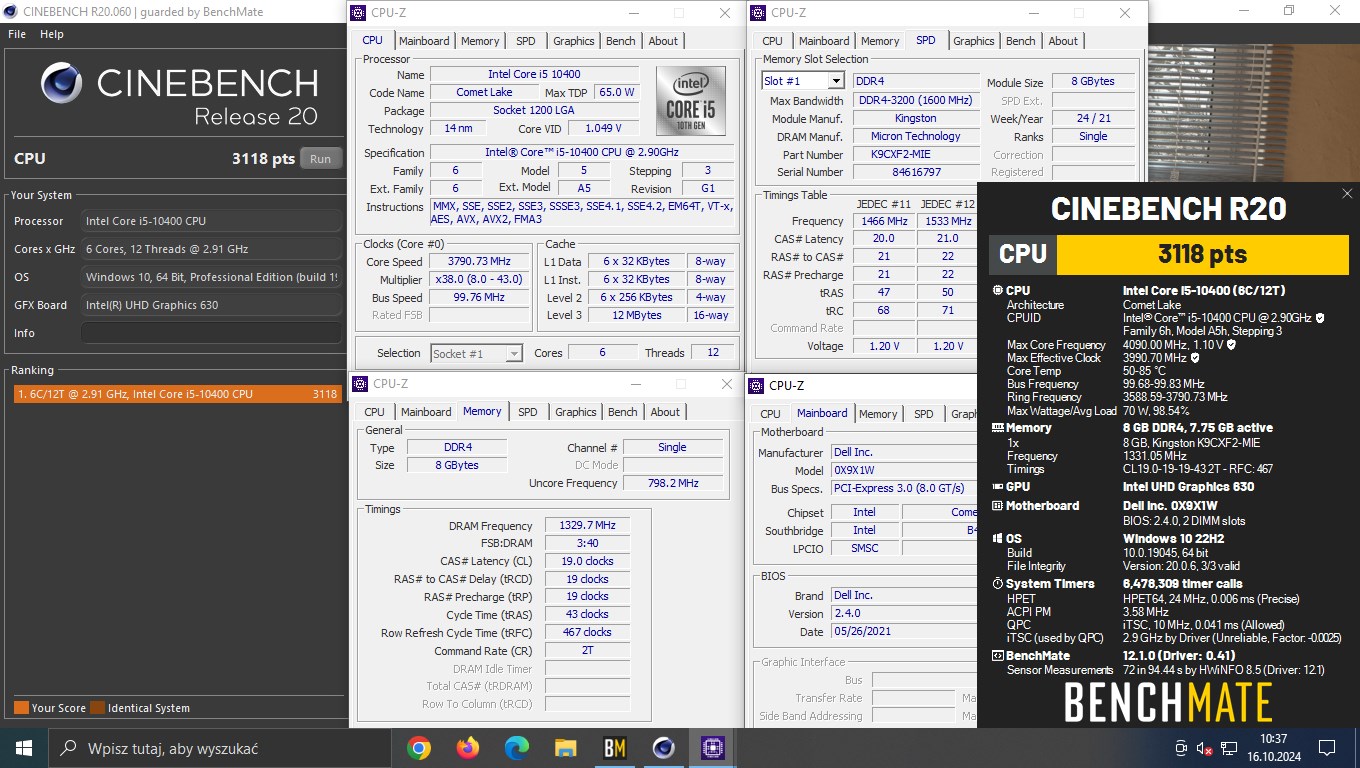Click the Memory section icon in BenchMate overlay
1360x768 pixels.
tap(997, 428)
